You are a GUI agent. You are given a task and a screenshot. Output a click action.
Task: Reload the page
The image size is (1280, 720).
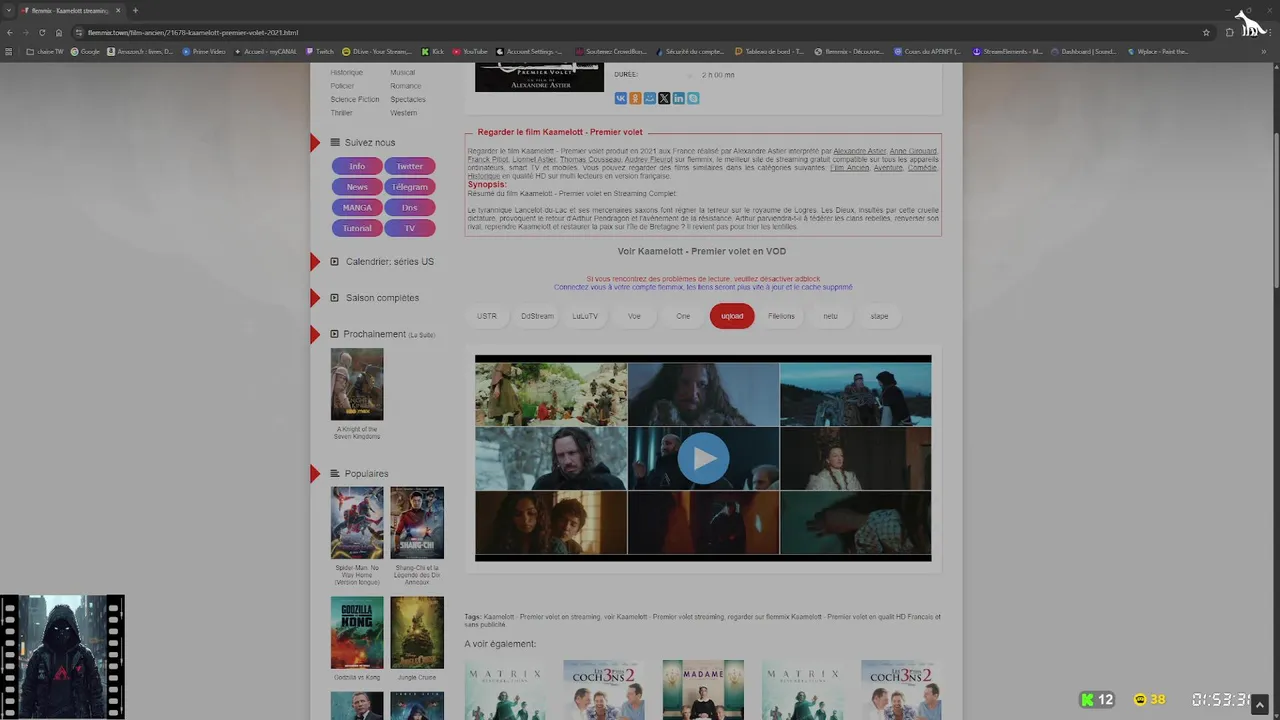(x=42, y=32)
